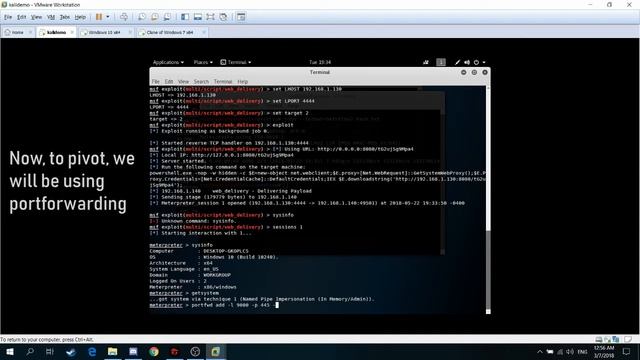
Task: Show hidden system tray icons
Action: (540, 351)
